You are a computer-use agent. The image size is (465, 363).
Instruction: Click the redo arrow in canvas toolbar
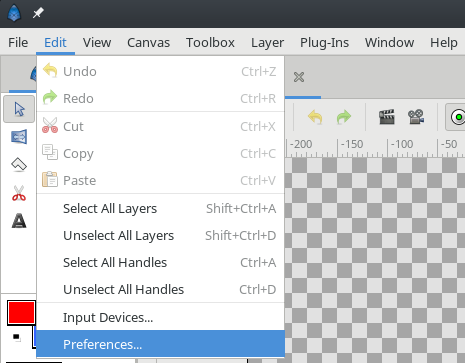pos(344,117)
